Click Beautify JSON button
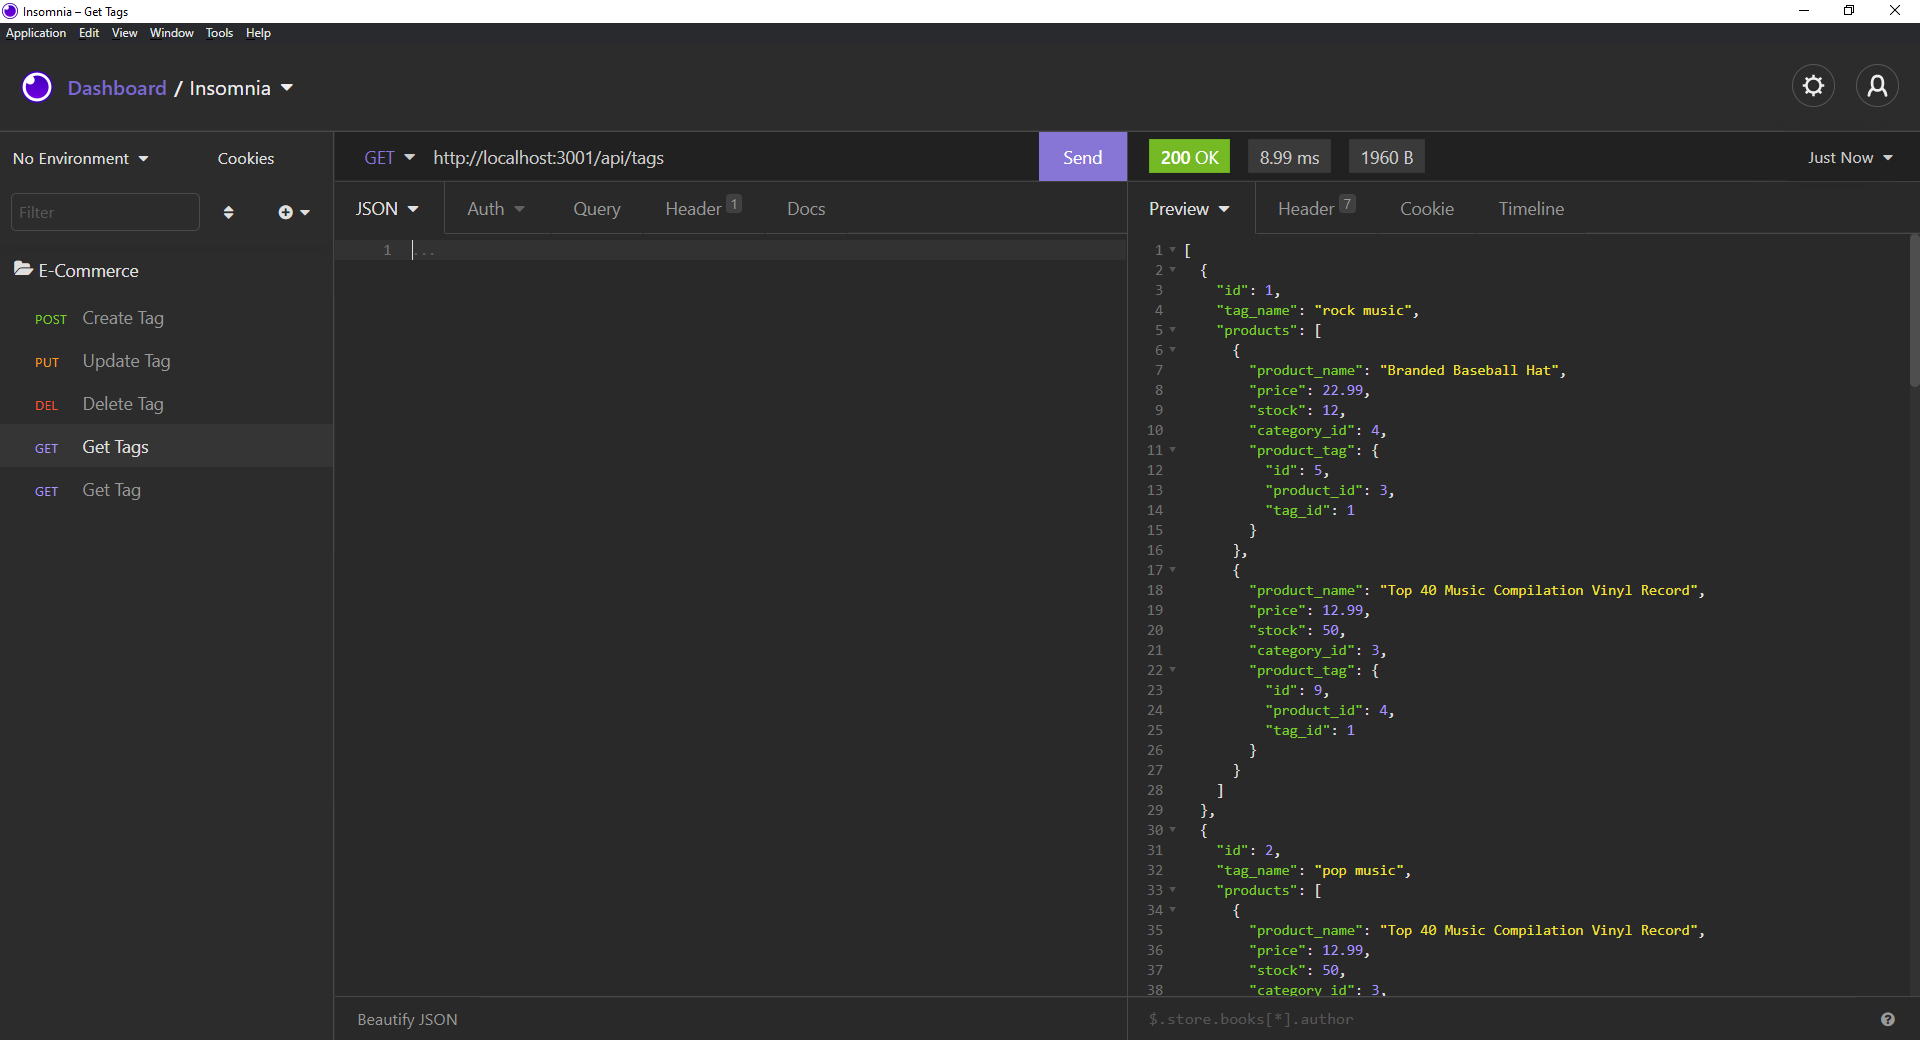Viewport: 1920px width, 1040px height. tap(407, 1019)
